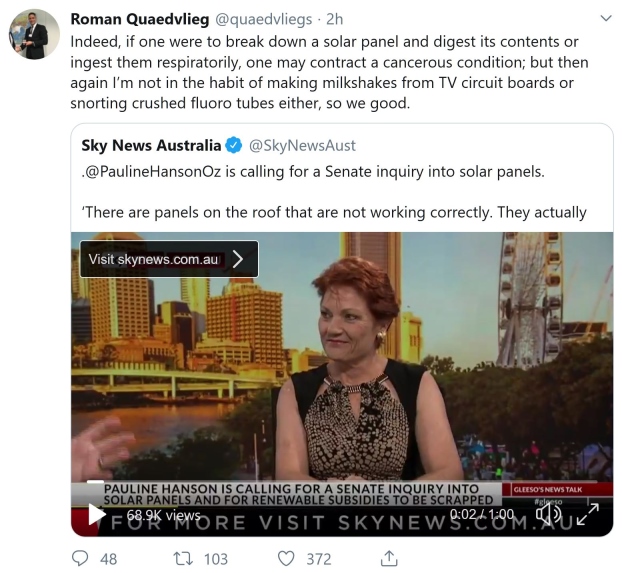Open Roman Quaedvlieg display name
The image size is (622, 573).
point(140,19)
